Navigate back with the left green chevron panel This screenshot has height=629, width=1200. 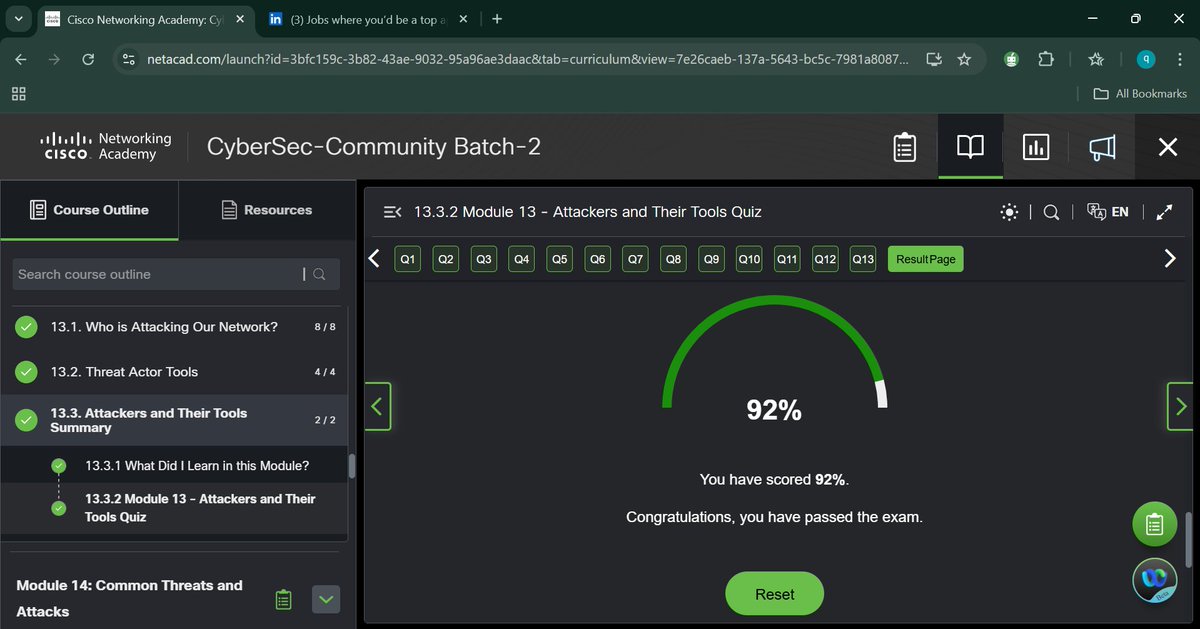tap(378, 406)
